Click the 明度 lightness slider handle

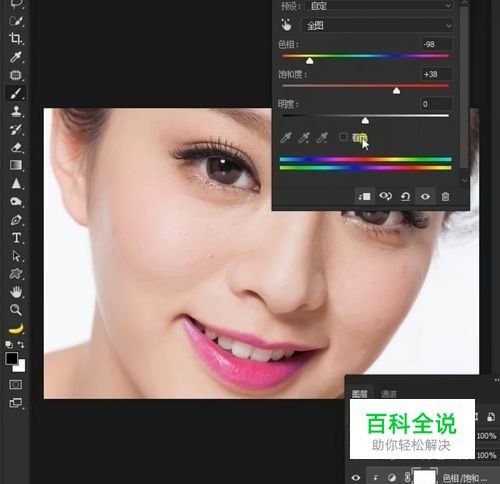365,120
